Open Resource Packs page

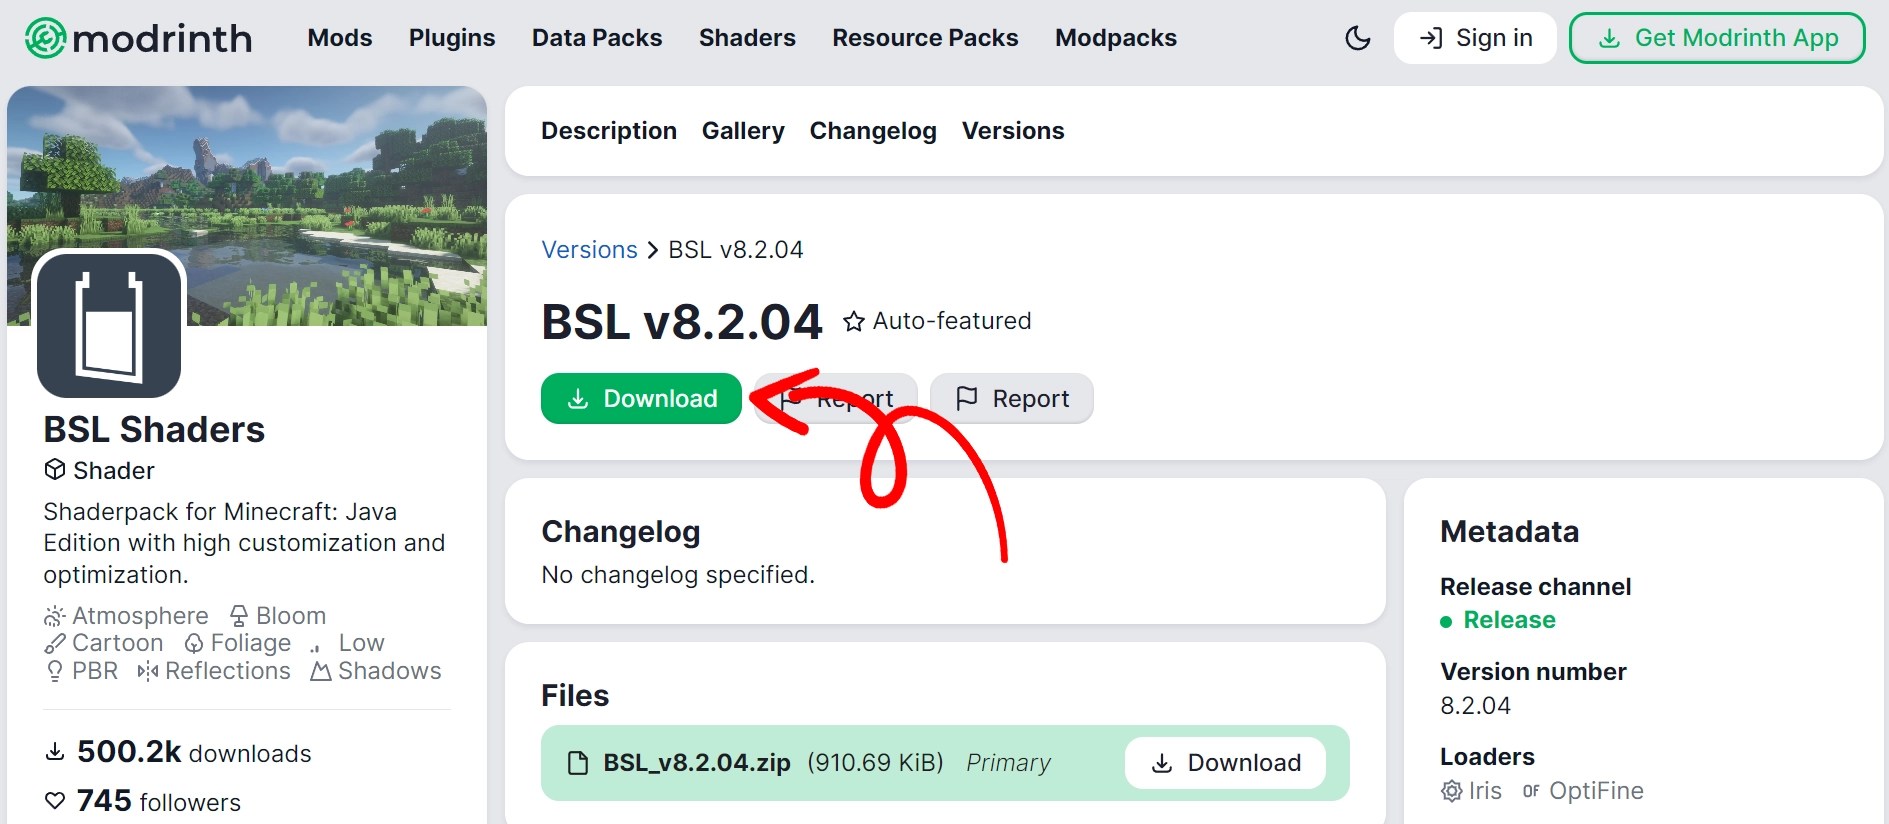(925, 38)
